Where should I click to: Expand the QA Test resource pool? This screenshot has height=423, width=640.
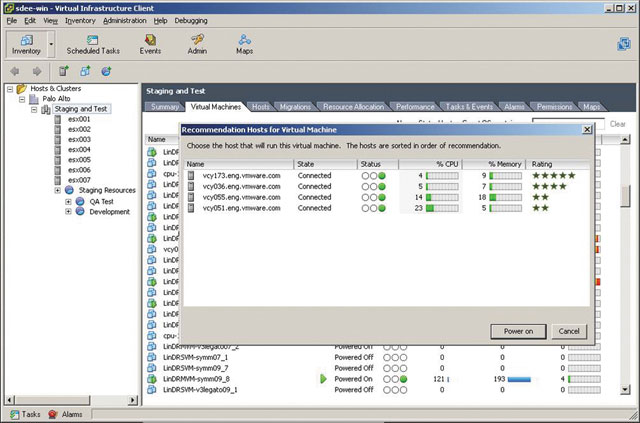pos(68,201)
